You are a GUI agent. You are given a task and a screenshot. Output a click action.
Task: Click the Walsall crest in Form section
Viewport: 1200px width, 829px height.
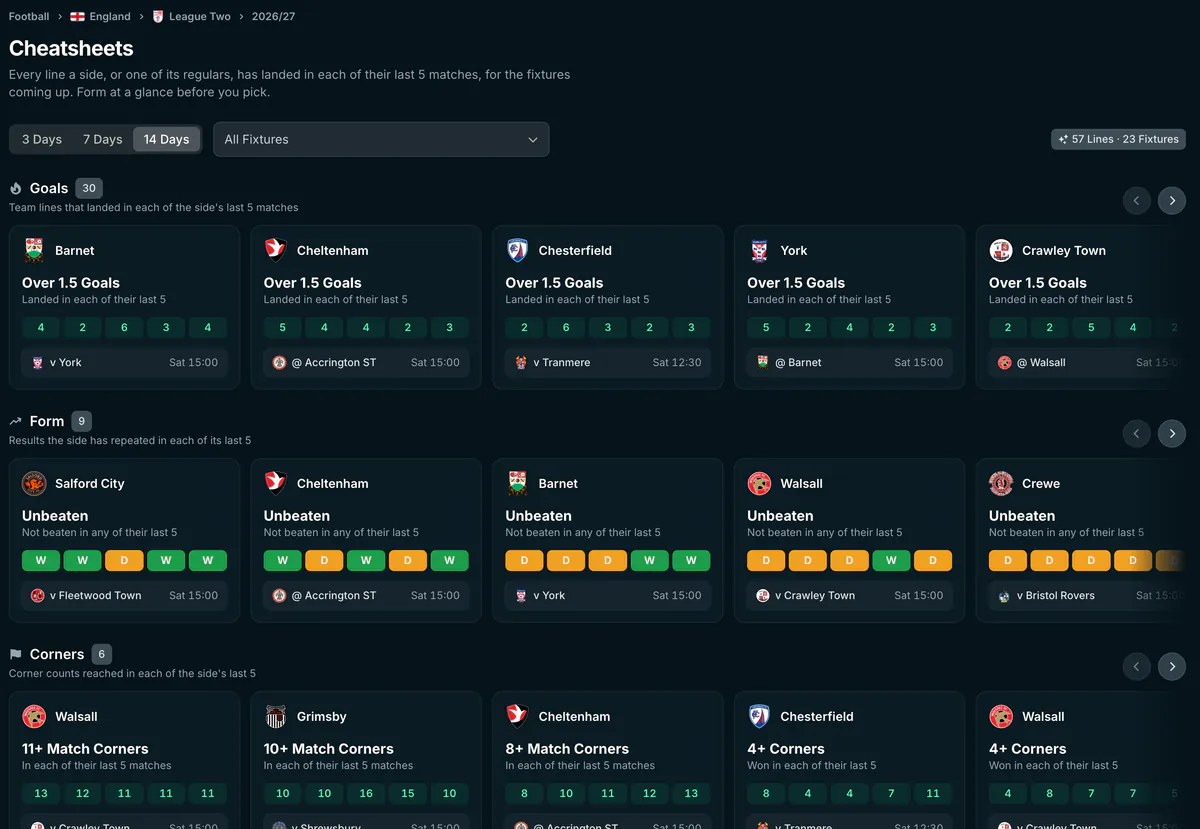[x=760, y=483]
